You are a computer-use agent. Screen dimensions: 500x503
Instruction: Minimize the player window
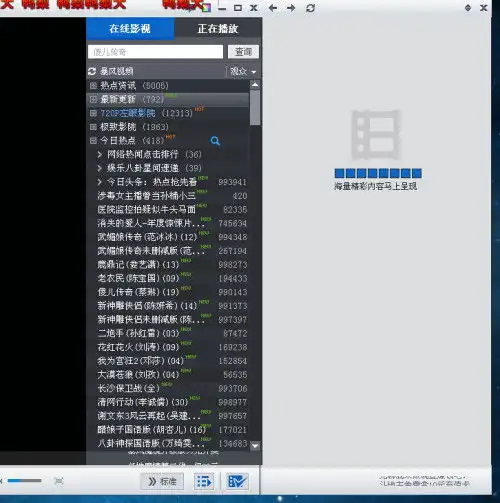coord(222,9)
